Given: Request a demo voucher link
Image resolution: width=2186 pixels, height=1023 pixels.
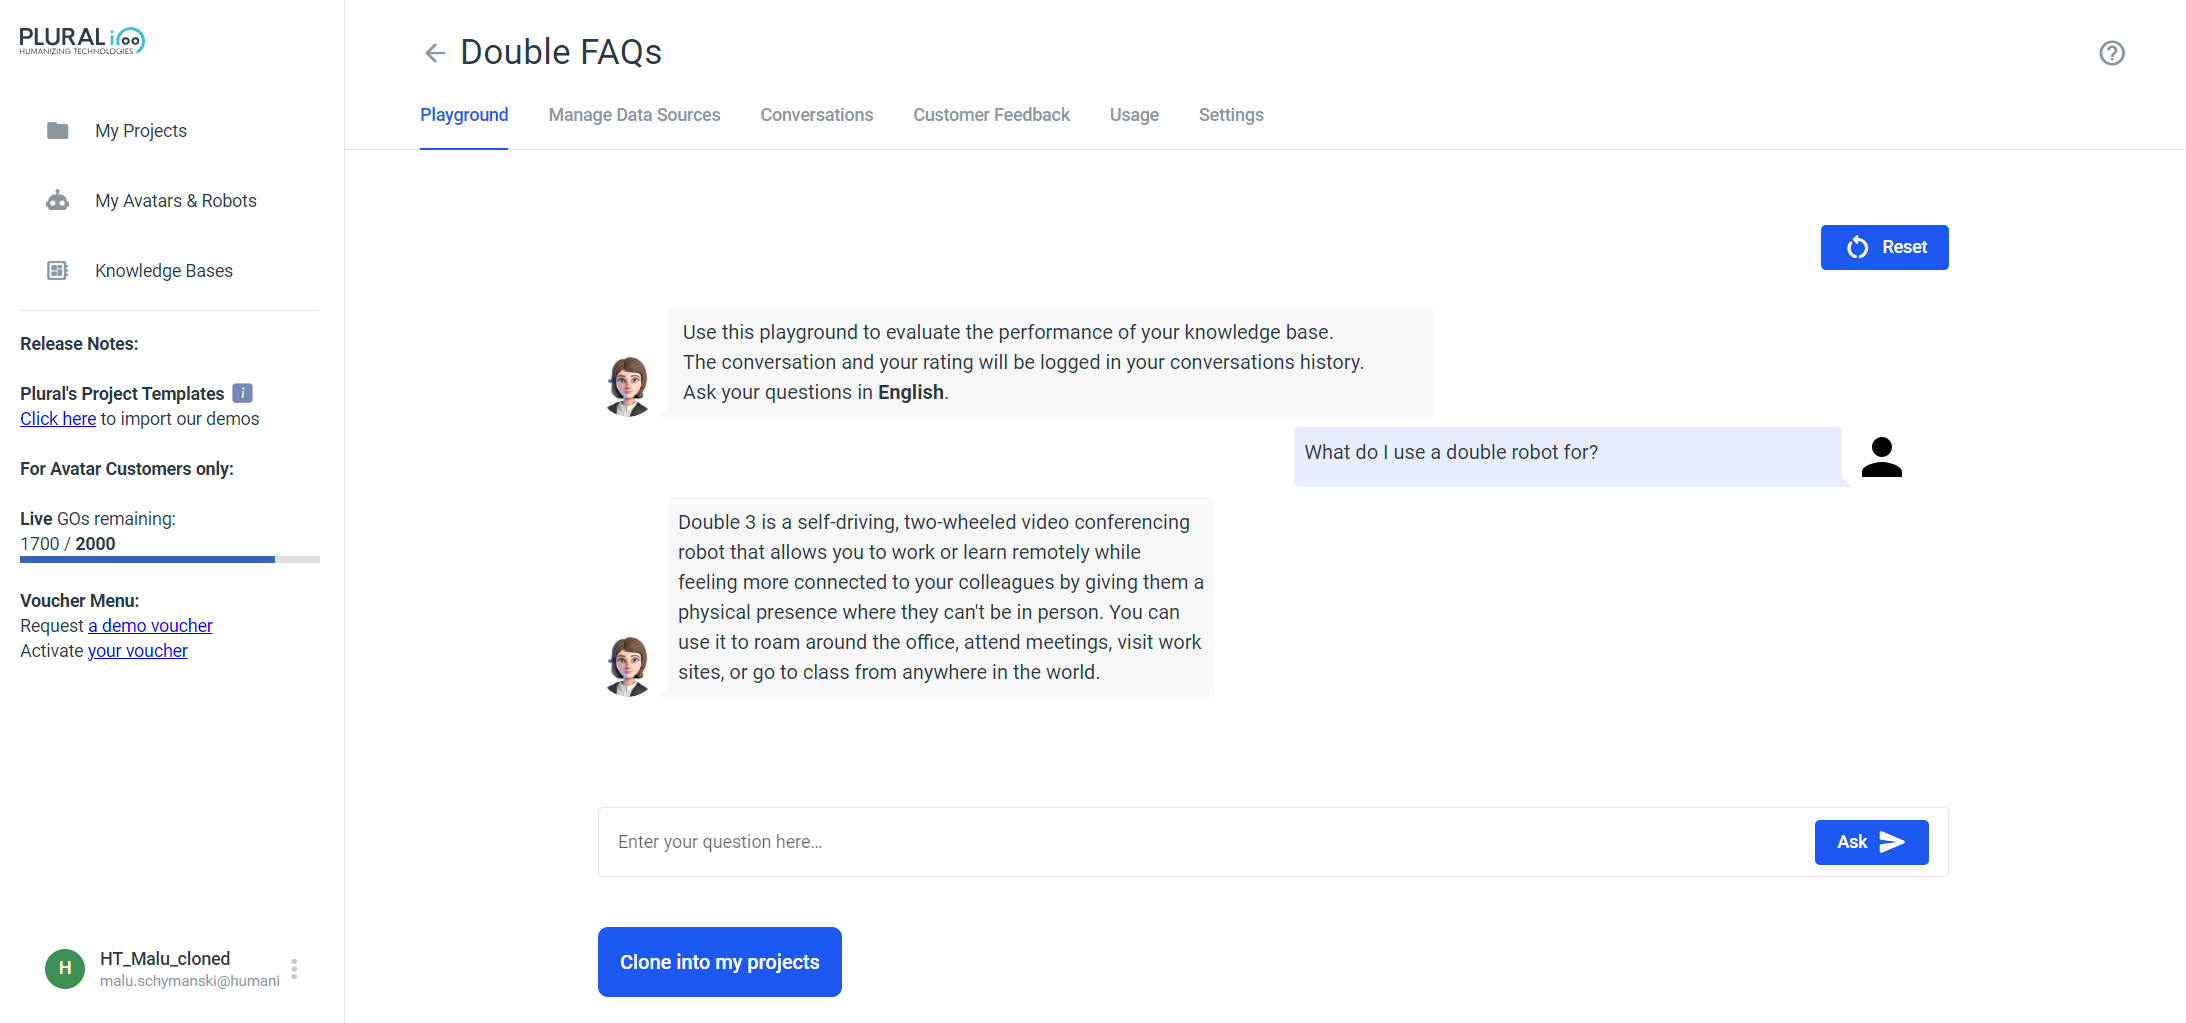Looking at the screenshot, I should [150, 626].
